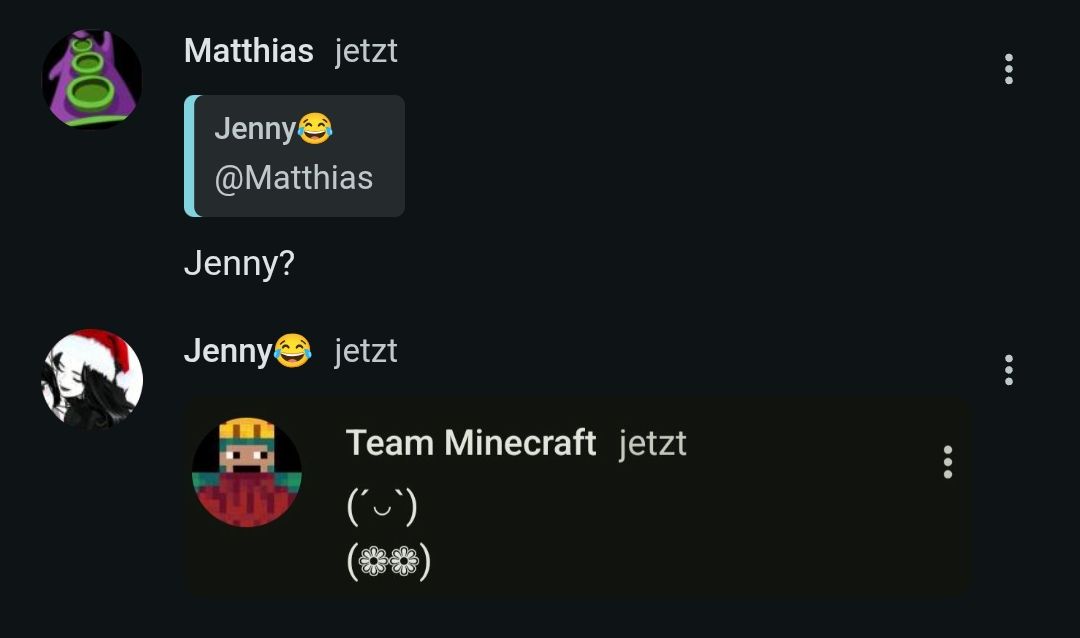This screenshot has height=638, width=1080.
Task: Open Jenny's profile via her username header
Action: click(x=228, y=351)
